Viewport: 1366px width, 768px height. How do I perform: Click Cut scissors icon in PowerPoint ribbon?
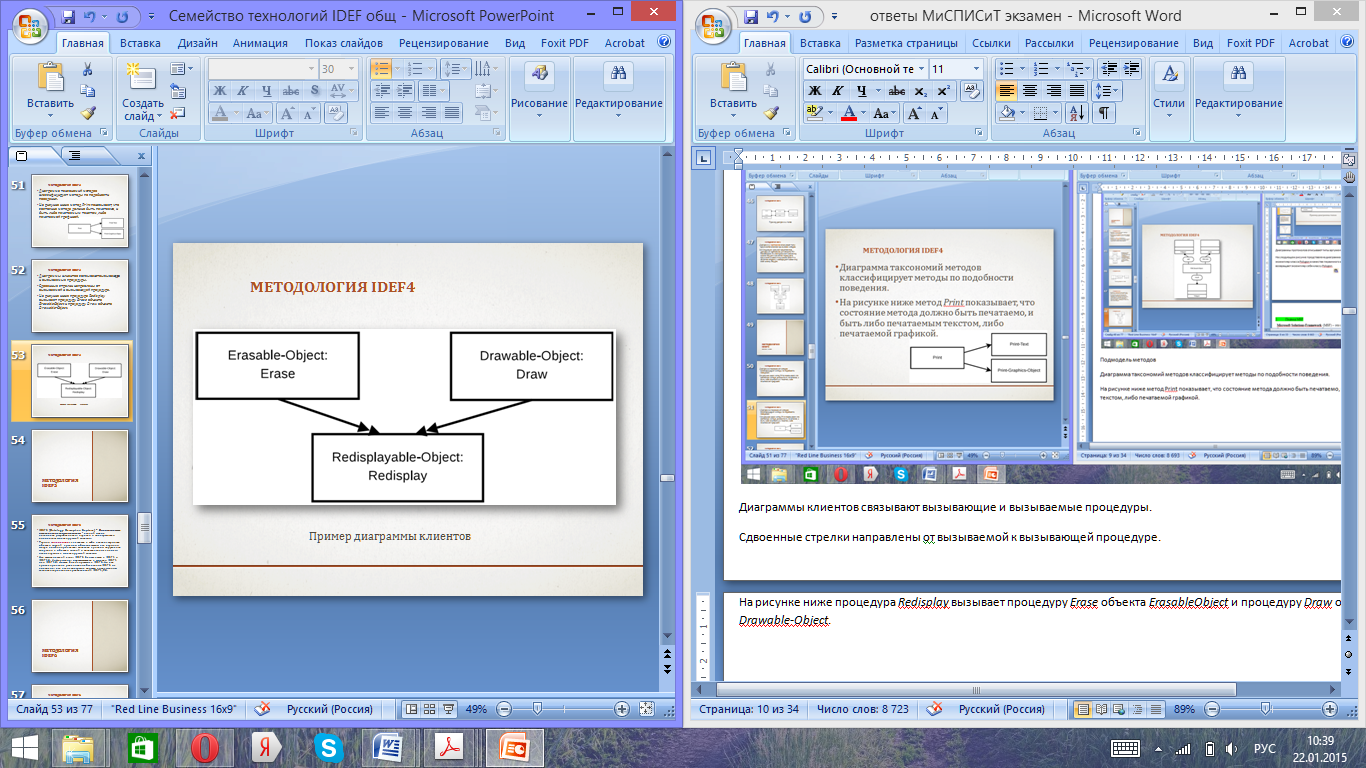87,69
